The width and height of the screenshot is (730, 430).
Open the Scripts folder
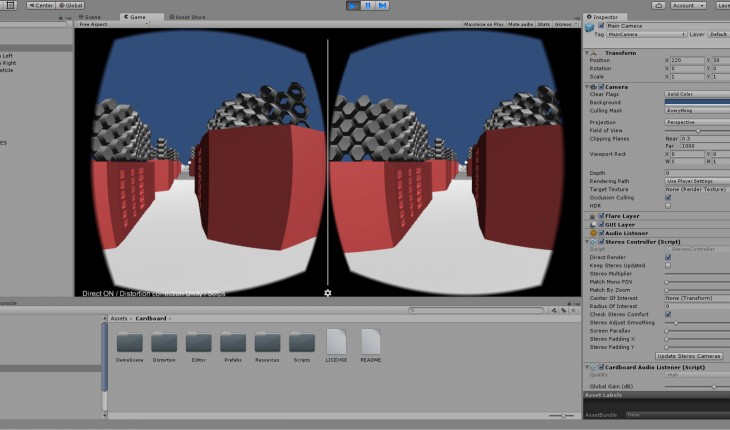pos(302,342)
